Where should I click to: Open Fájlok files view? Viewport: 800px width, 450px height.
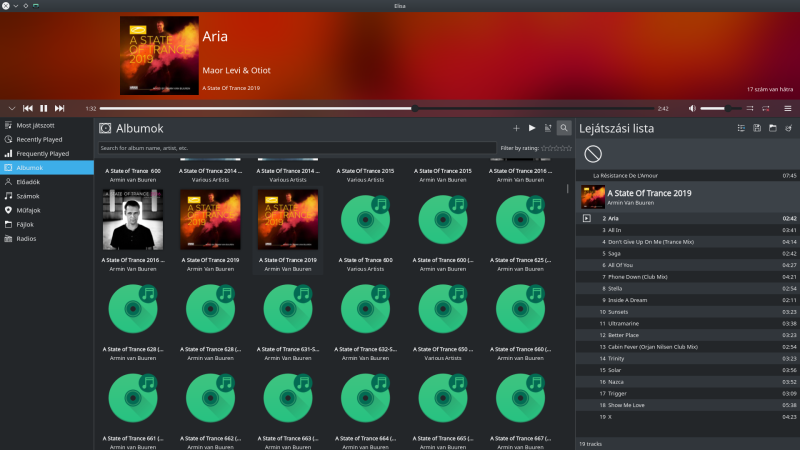(47, 224)
